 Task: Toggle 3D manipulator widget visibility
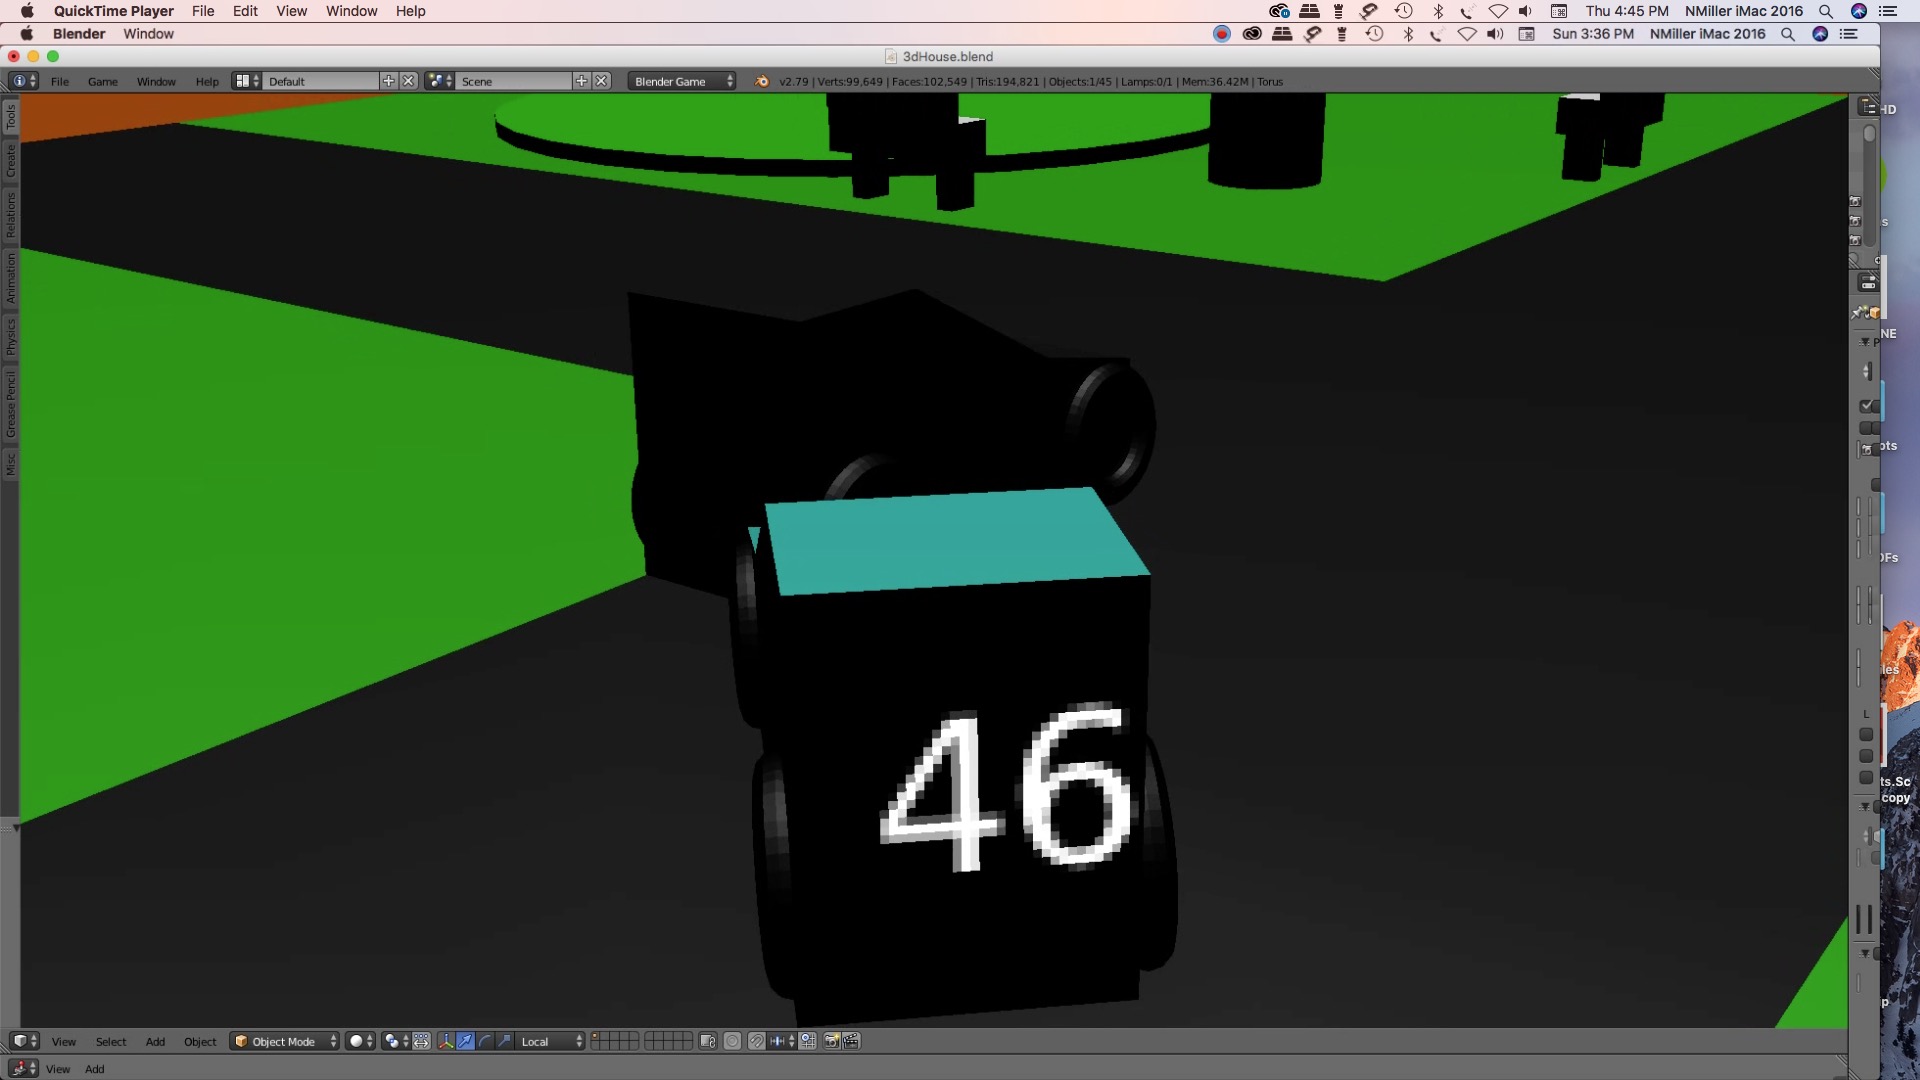click(x=446, y=1041)
